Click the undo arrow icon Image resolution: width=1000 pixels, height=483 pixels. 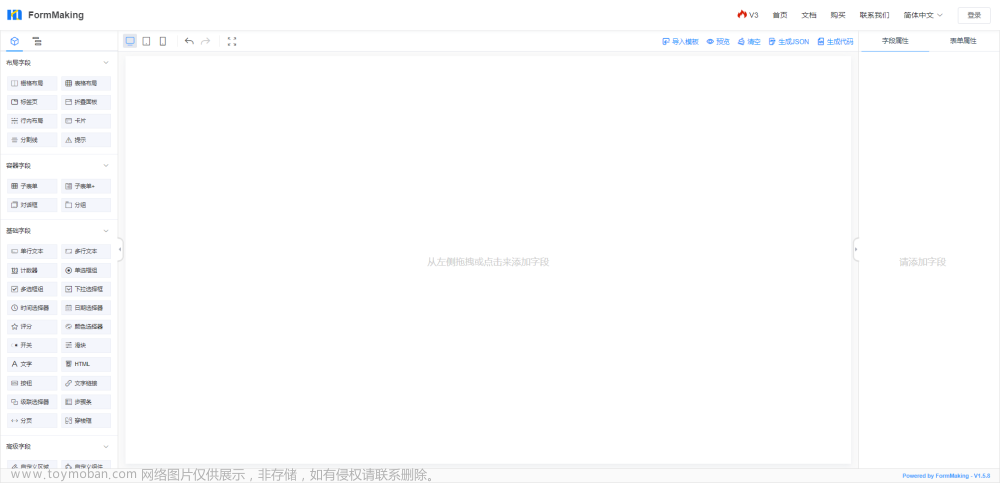[189, 41]
